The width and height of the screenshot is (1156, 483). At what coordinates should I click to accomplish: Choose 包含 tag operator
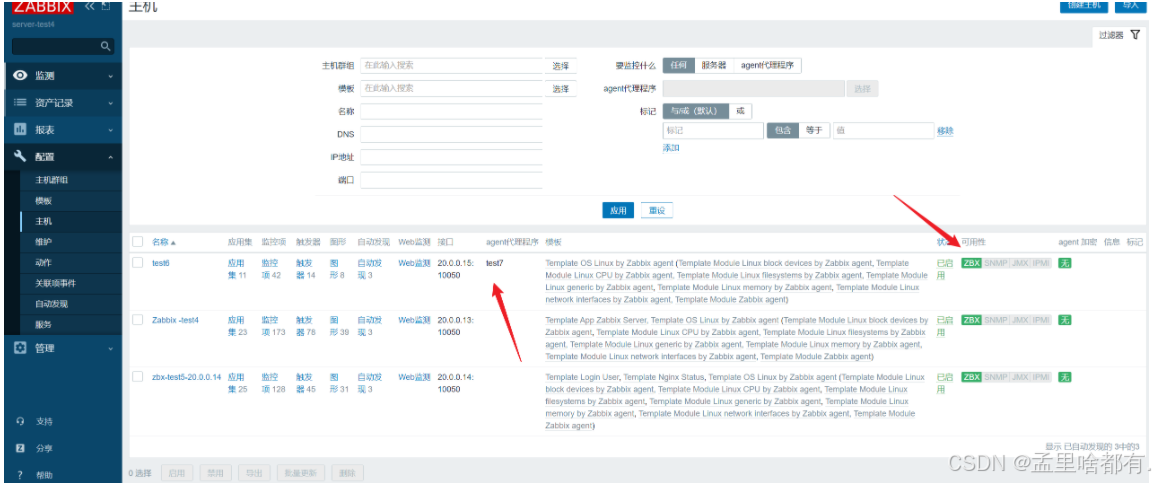[783, 131]
